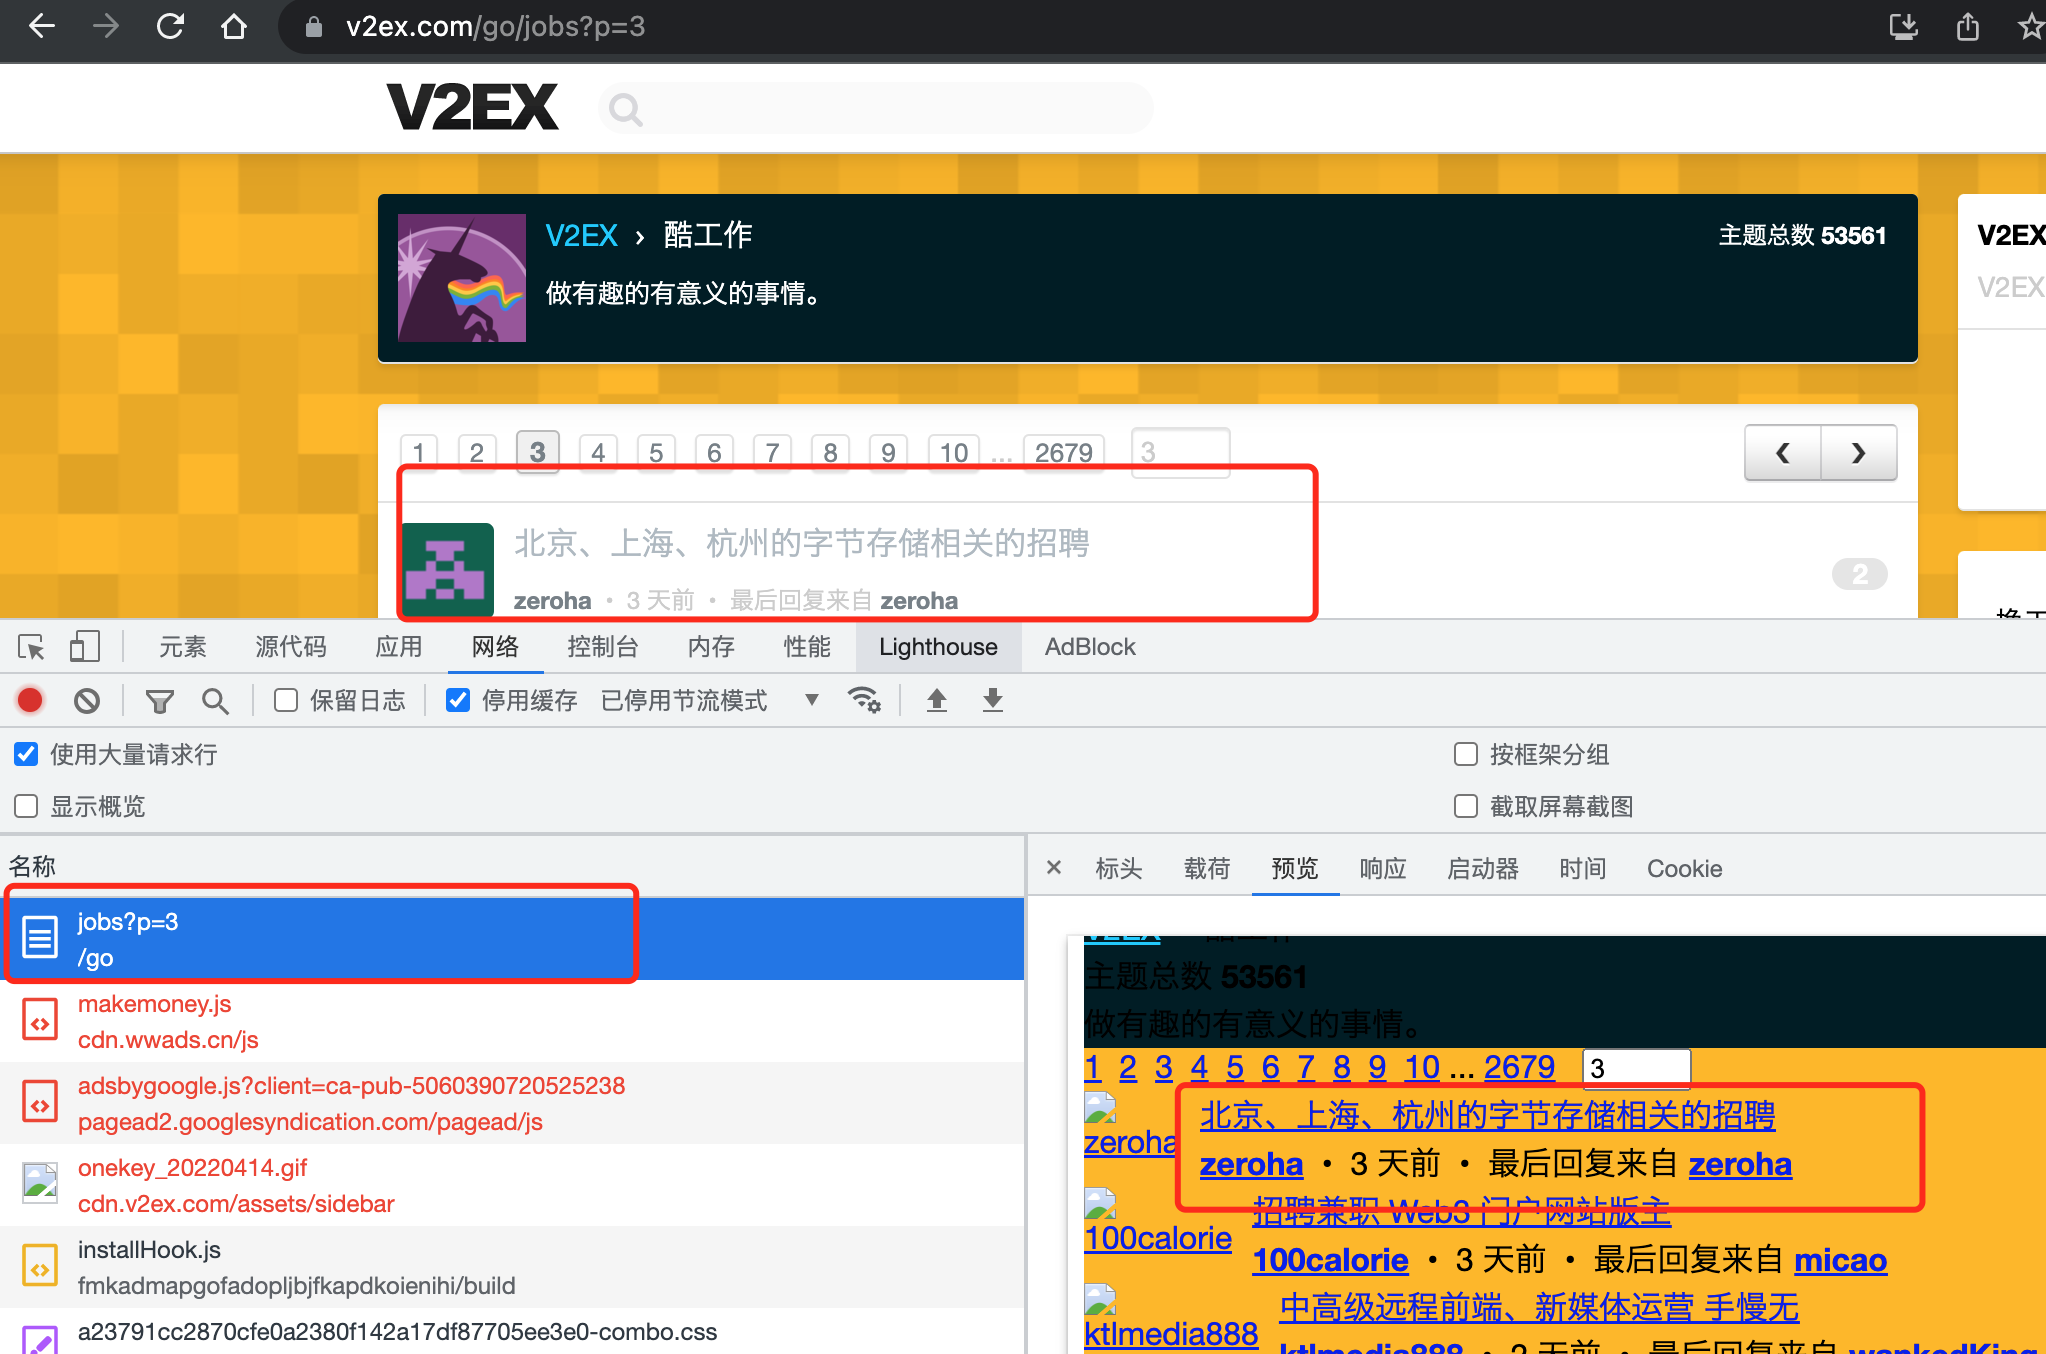Close the request details pane

tap(1054, 867)
